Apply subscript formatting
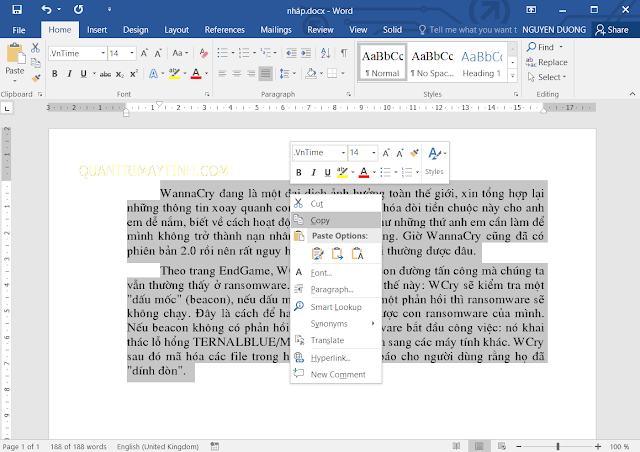This screenshot has height=452, width=640. (119, 74)
